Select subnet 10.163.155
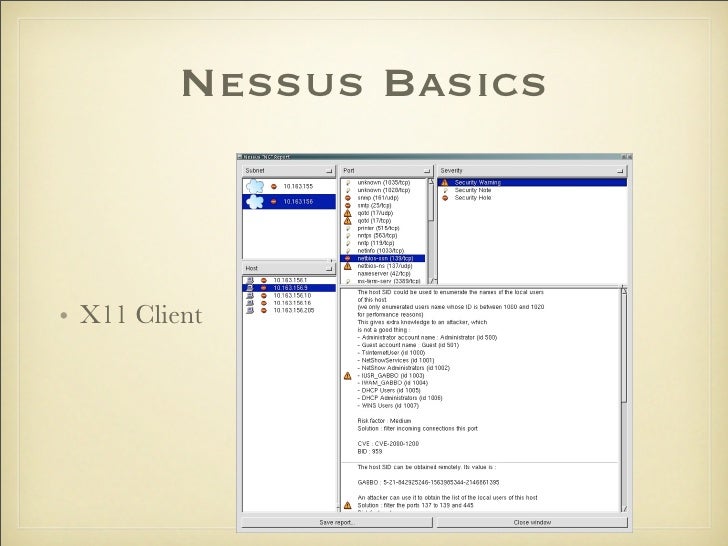The image size is (728, 546). tap(289, 186)
